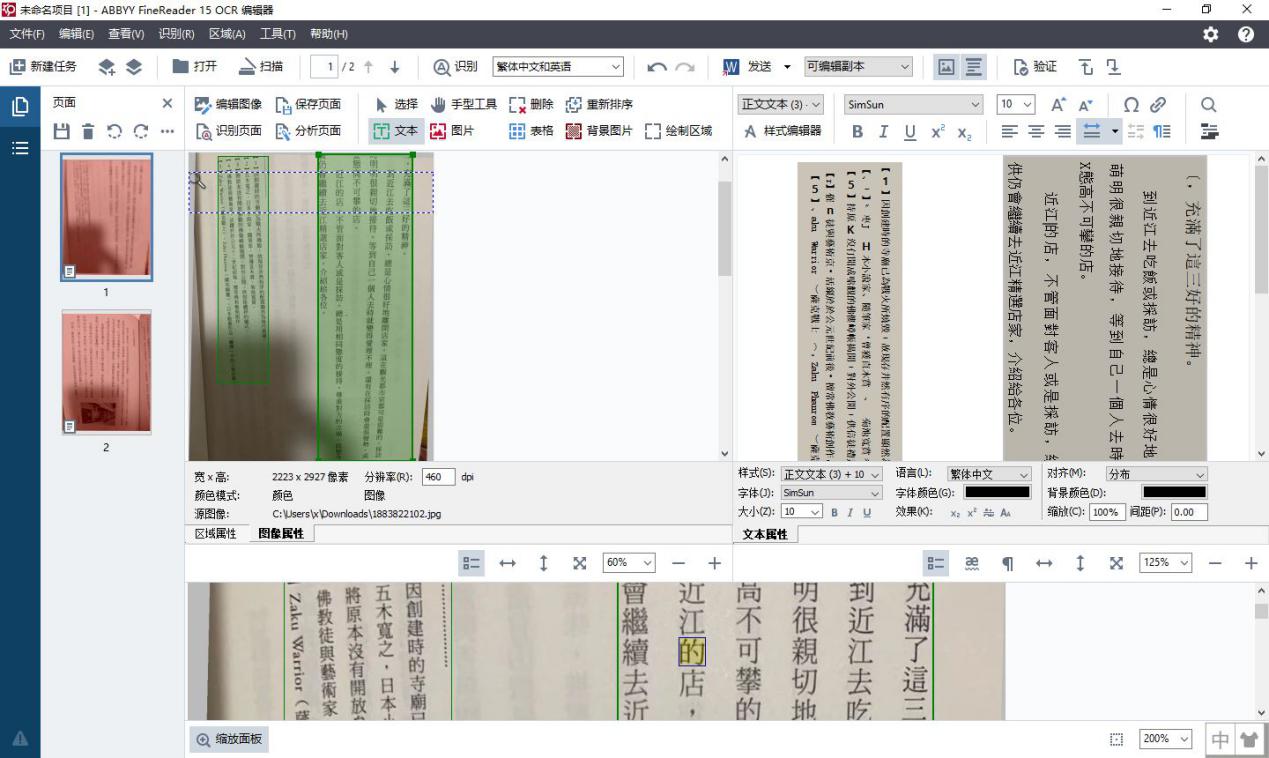Open the 正文文本 (3) style dropdown

coord(781,104)
